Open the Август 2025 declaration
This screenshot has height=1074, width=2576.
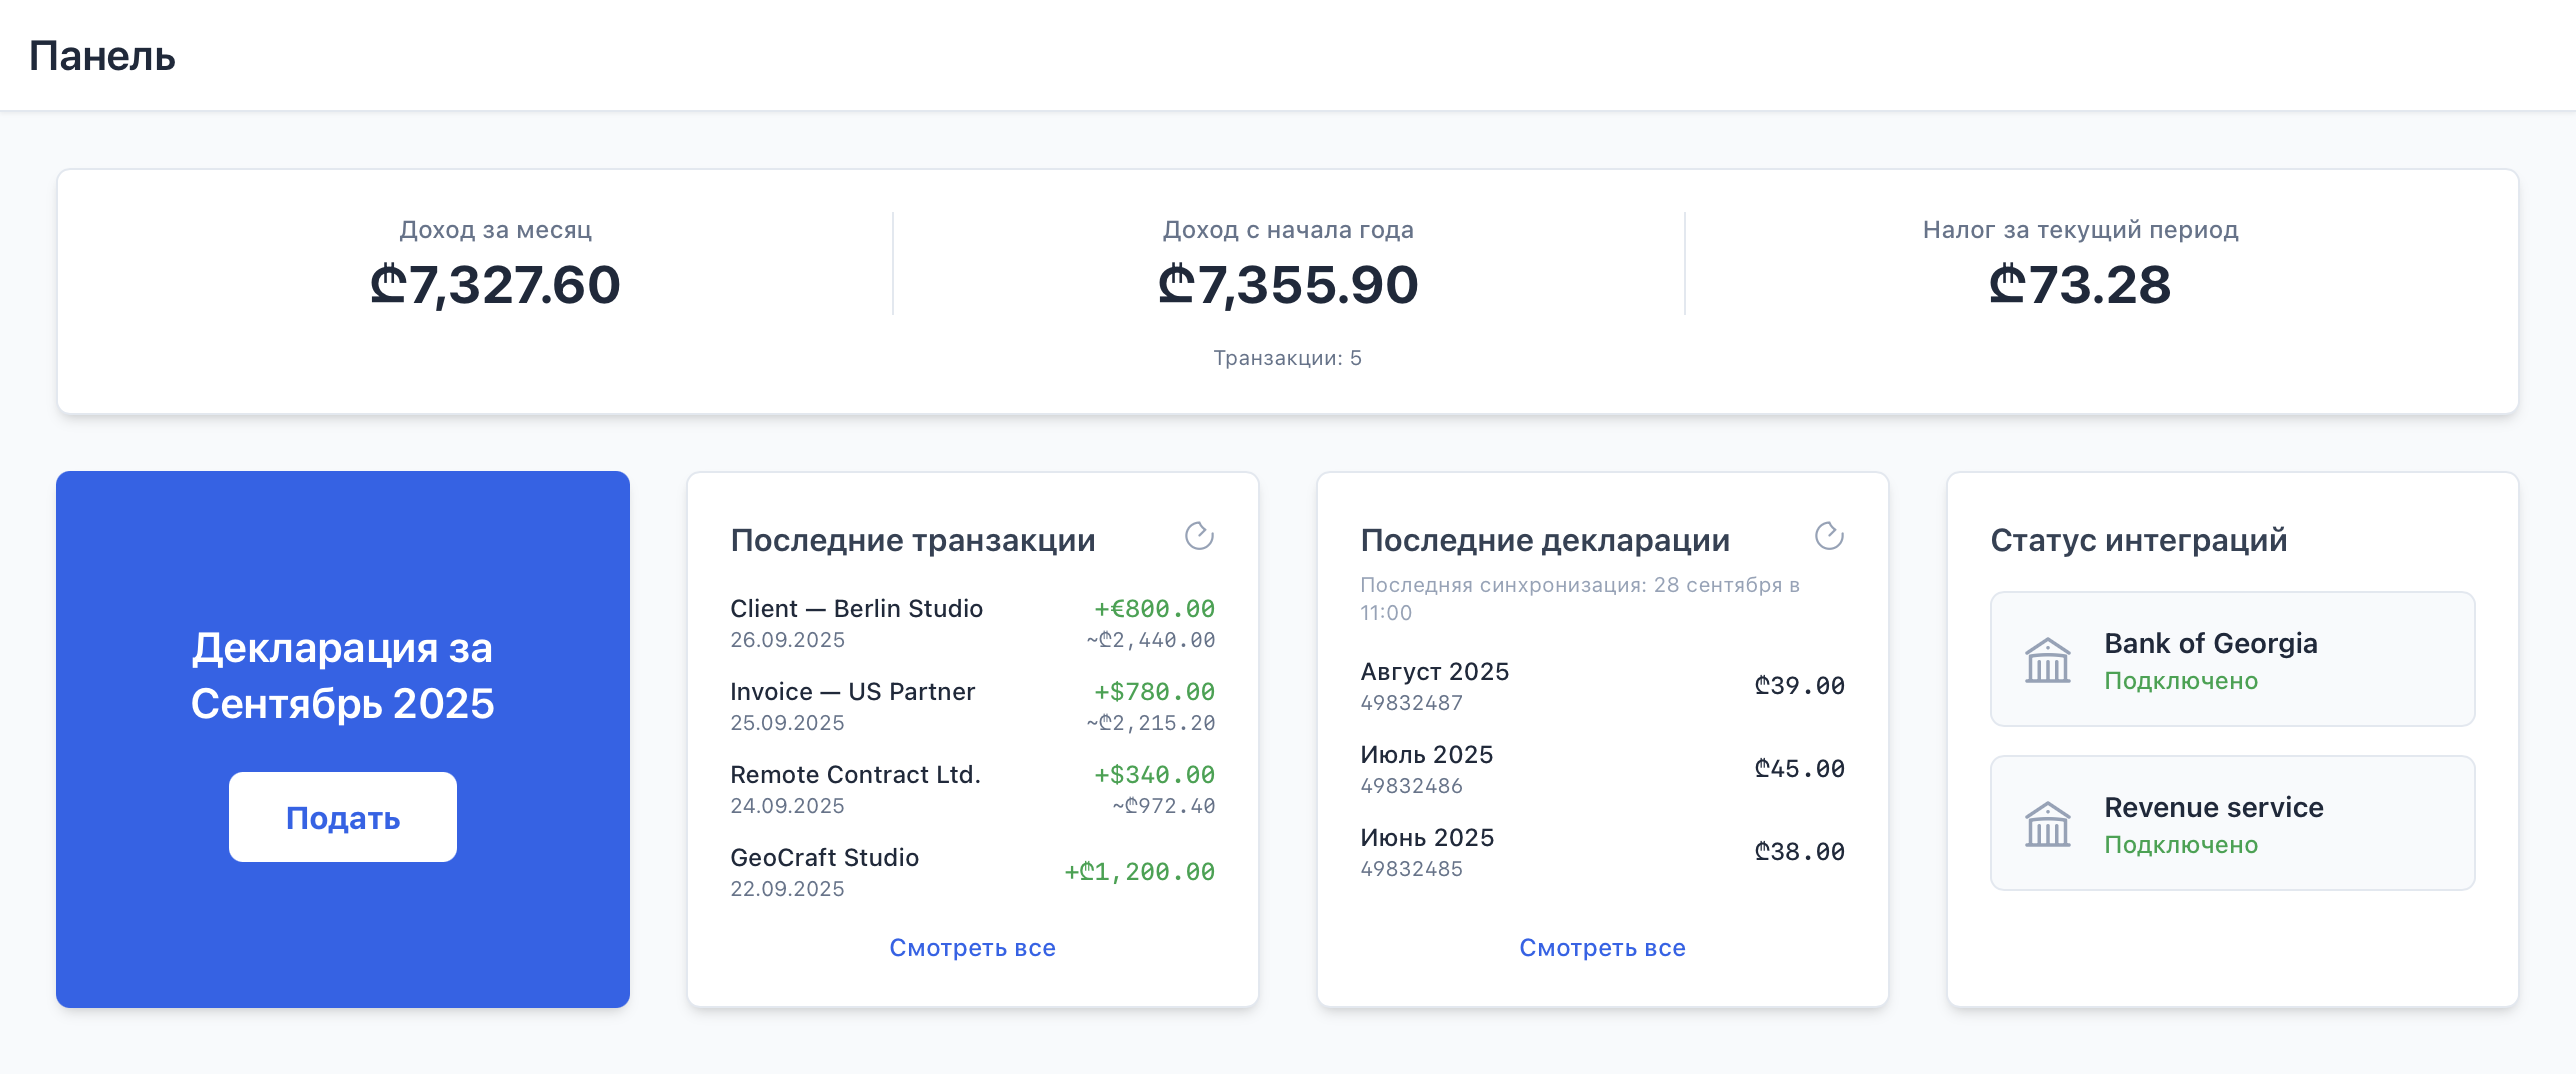[x=1437, y=672]
